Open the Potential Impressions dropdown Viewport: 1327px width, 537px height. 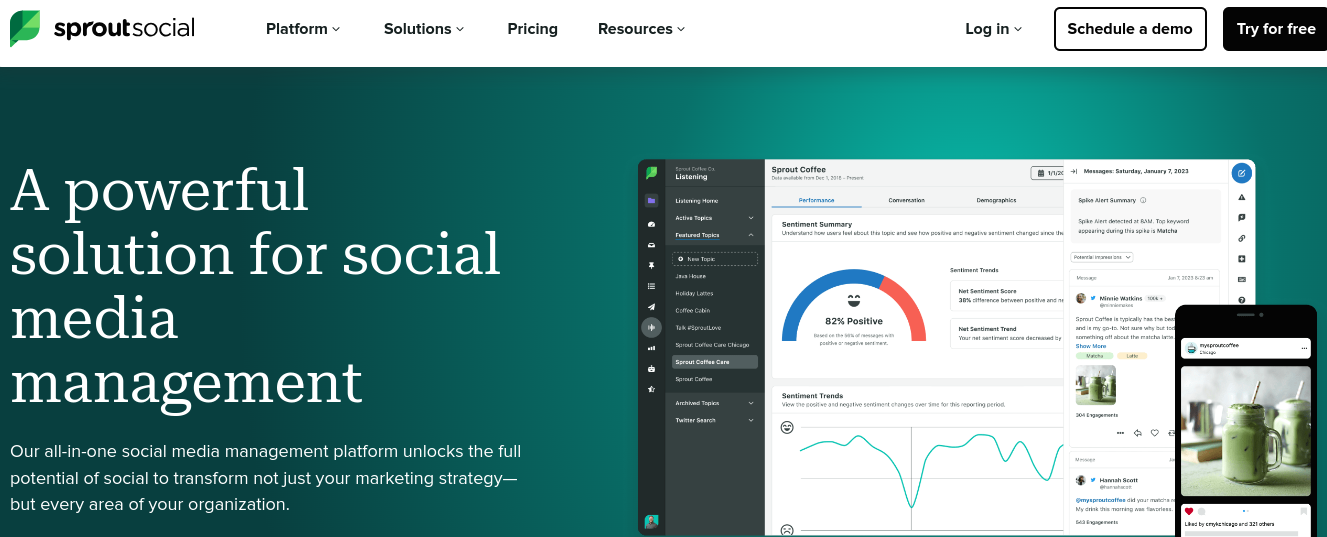(x=1102, y=257)
